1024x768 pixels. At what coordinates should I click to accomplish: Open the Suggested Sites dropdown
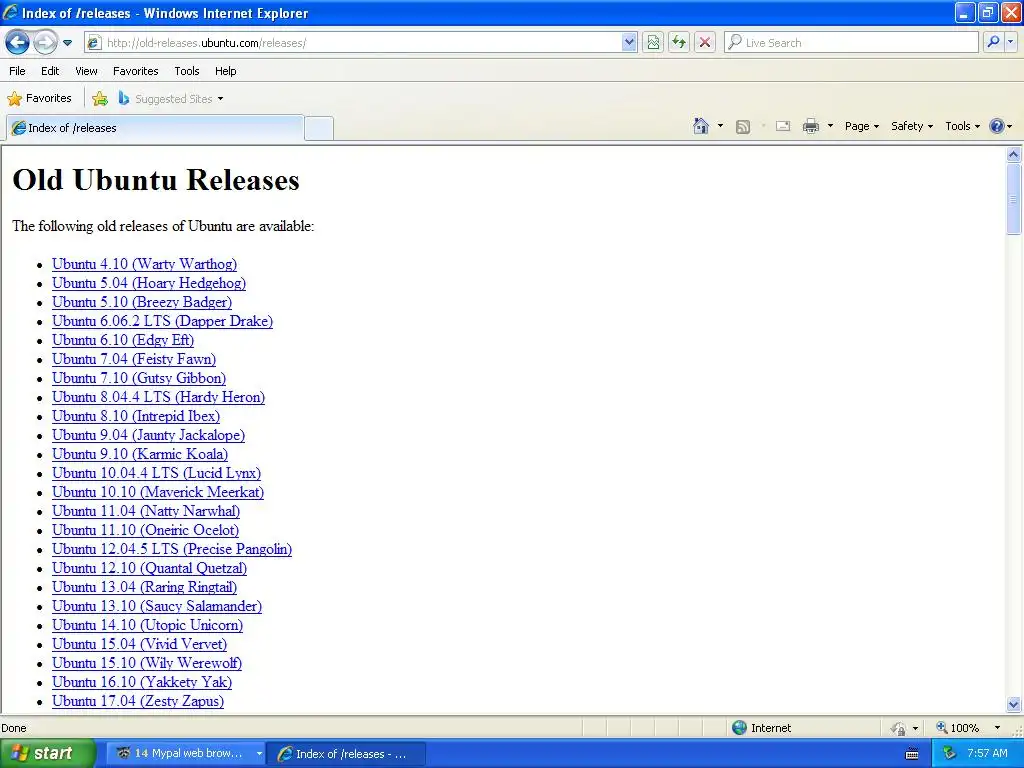[171, 99]
